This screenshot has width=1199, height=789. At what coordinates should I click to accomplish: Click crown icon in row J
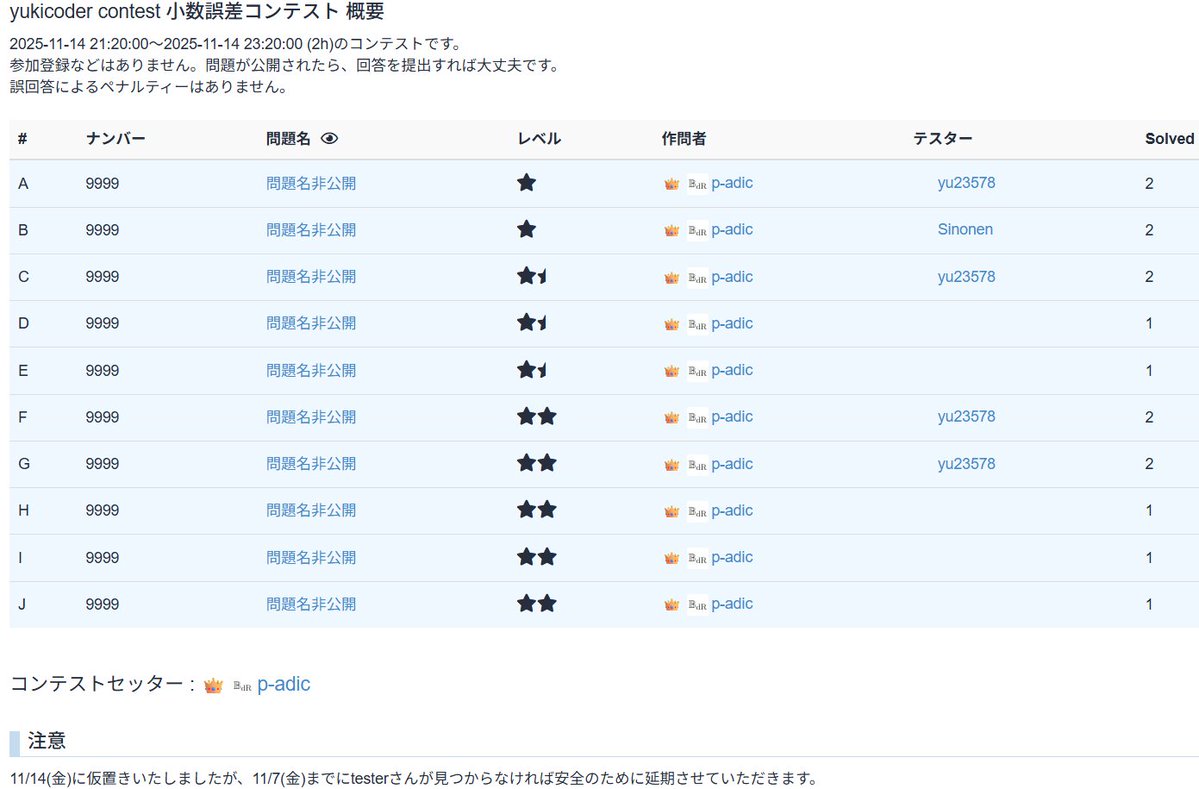pos(671,605)
